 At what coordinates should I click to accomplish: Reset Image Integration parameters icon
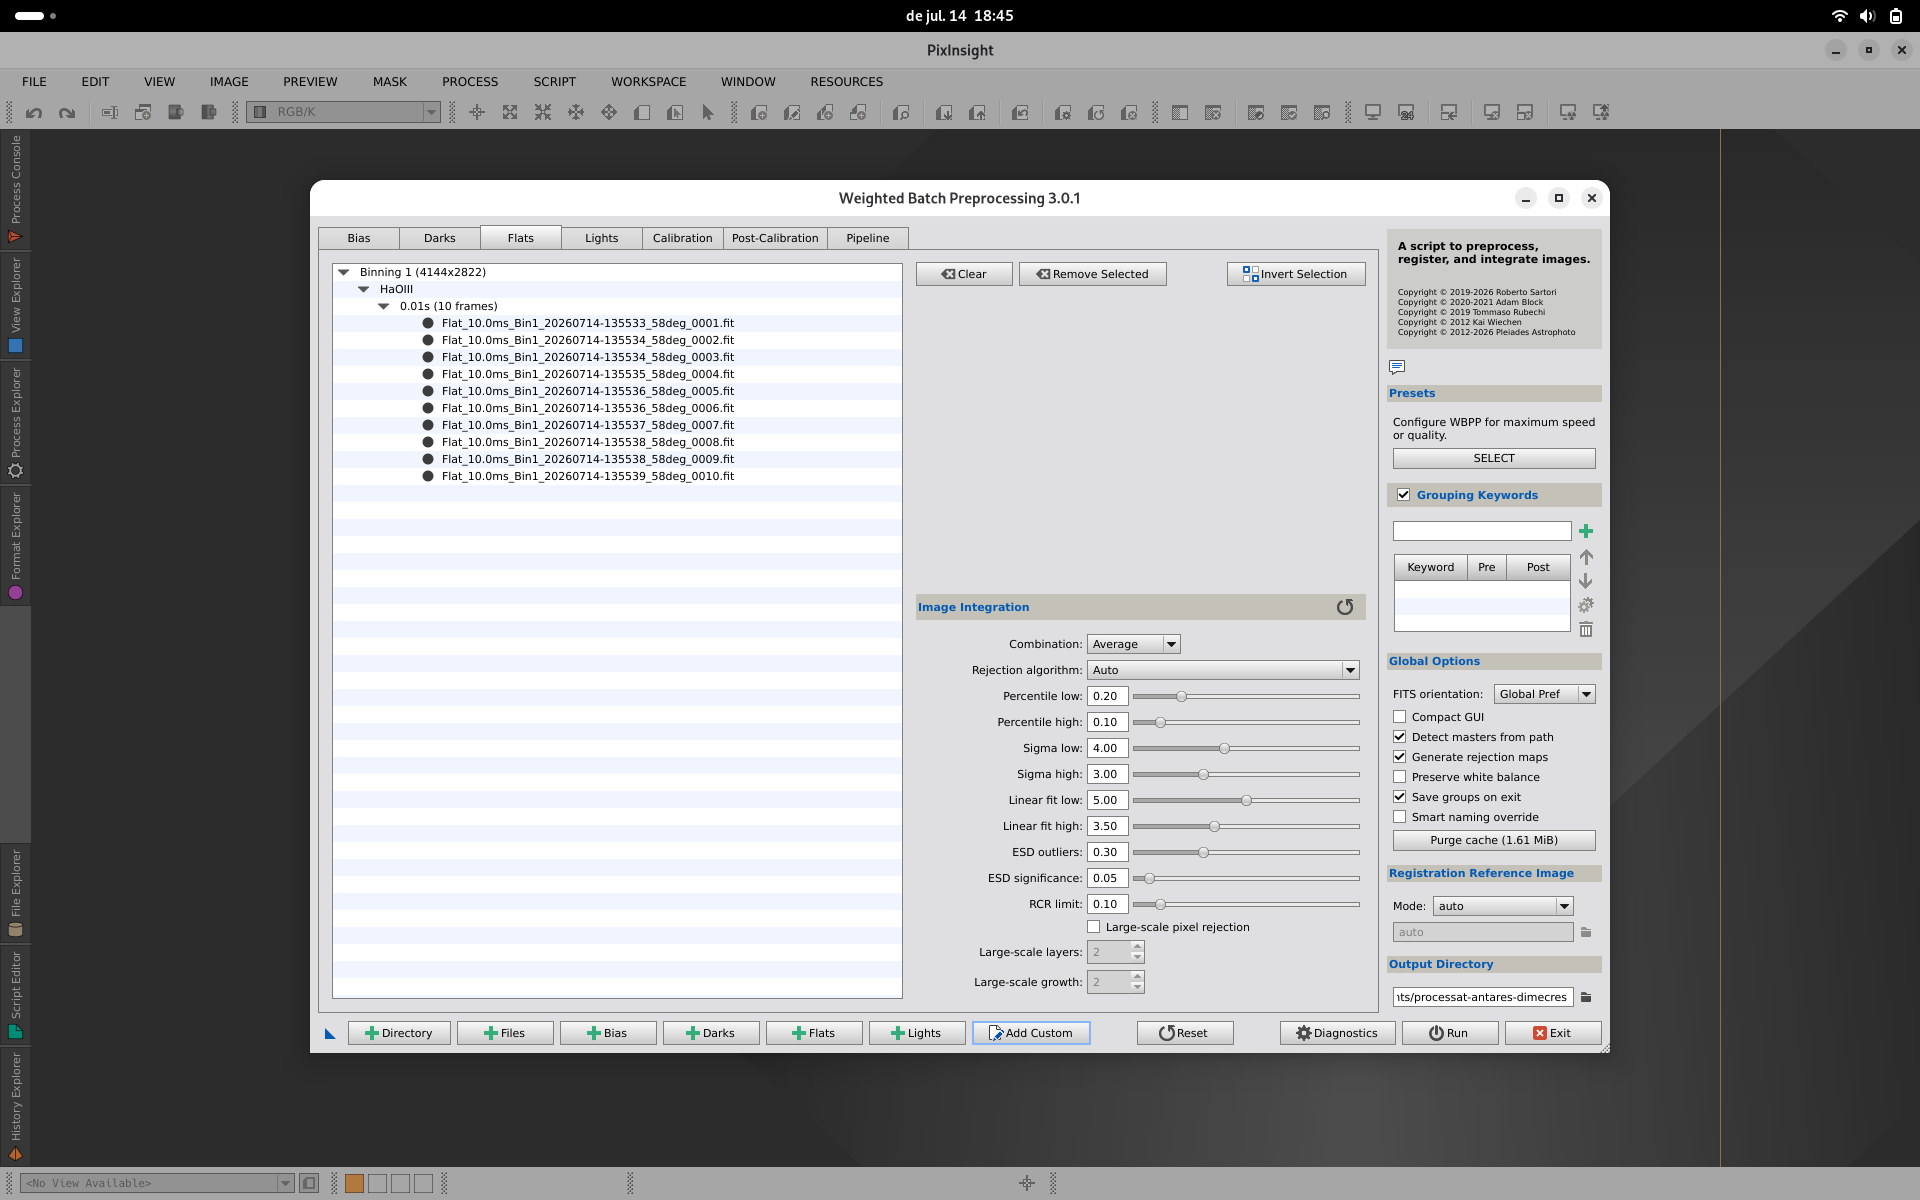[x=1345, y=607]
